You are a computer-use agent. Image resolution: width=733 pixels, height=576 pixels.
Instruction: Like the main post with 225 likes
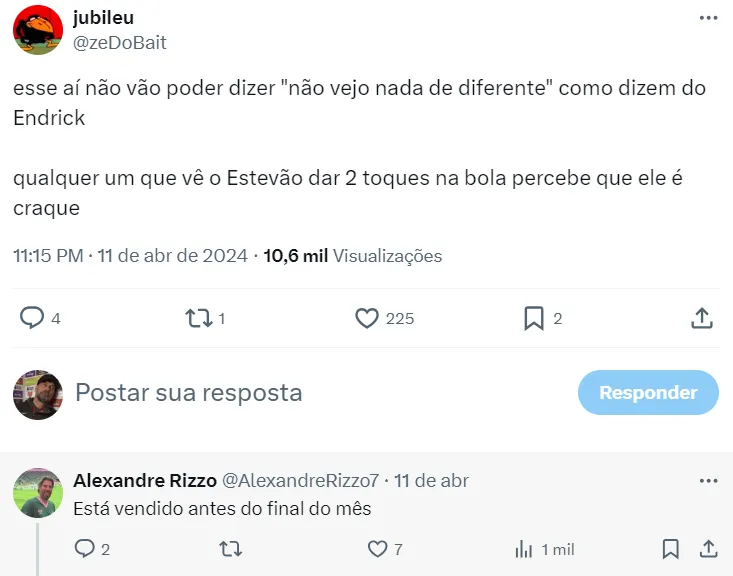367,318
